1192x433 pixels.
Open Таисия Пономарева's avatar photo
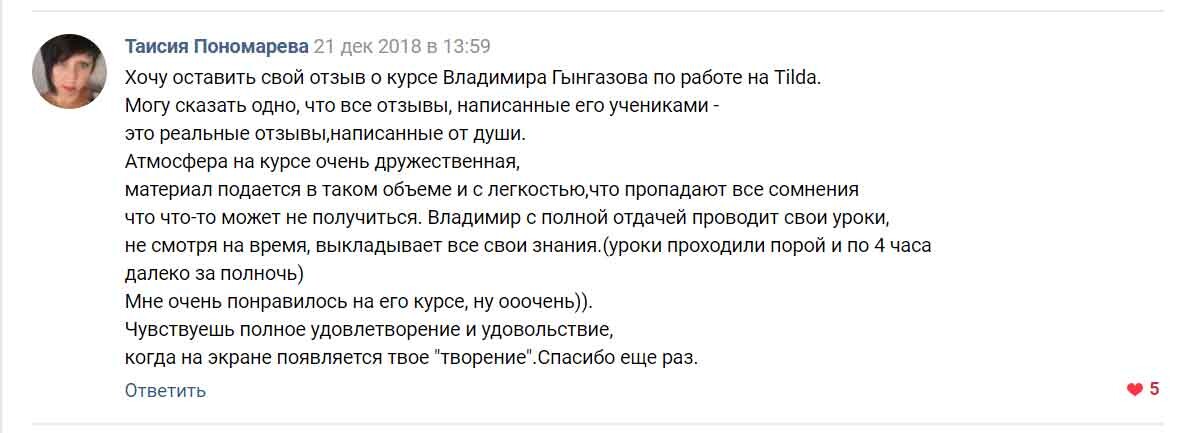(x=69, y=71)
